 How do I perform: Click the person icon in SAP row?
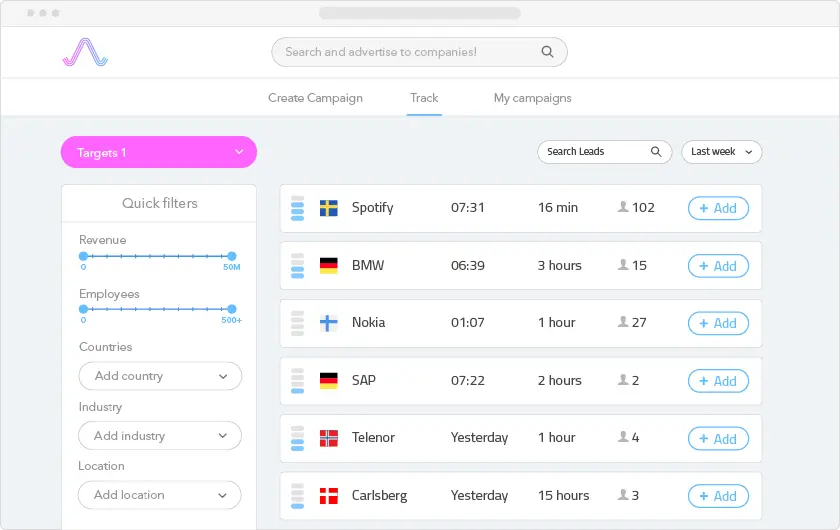click(622, 379)
